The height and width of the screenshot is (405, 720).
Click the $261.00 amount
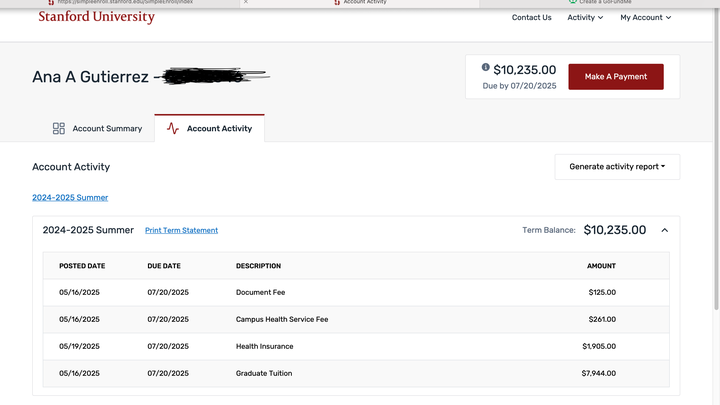tap(602, 320)
